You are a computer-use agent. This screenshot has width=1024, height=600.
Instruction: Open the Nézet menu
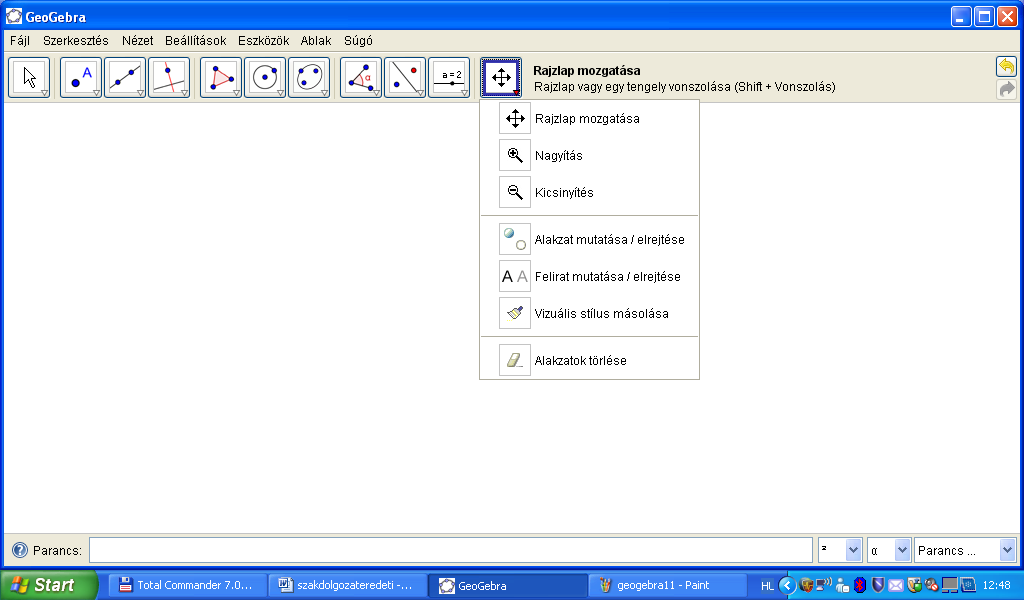[137, 40]
